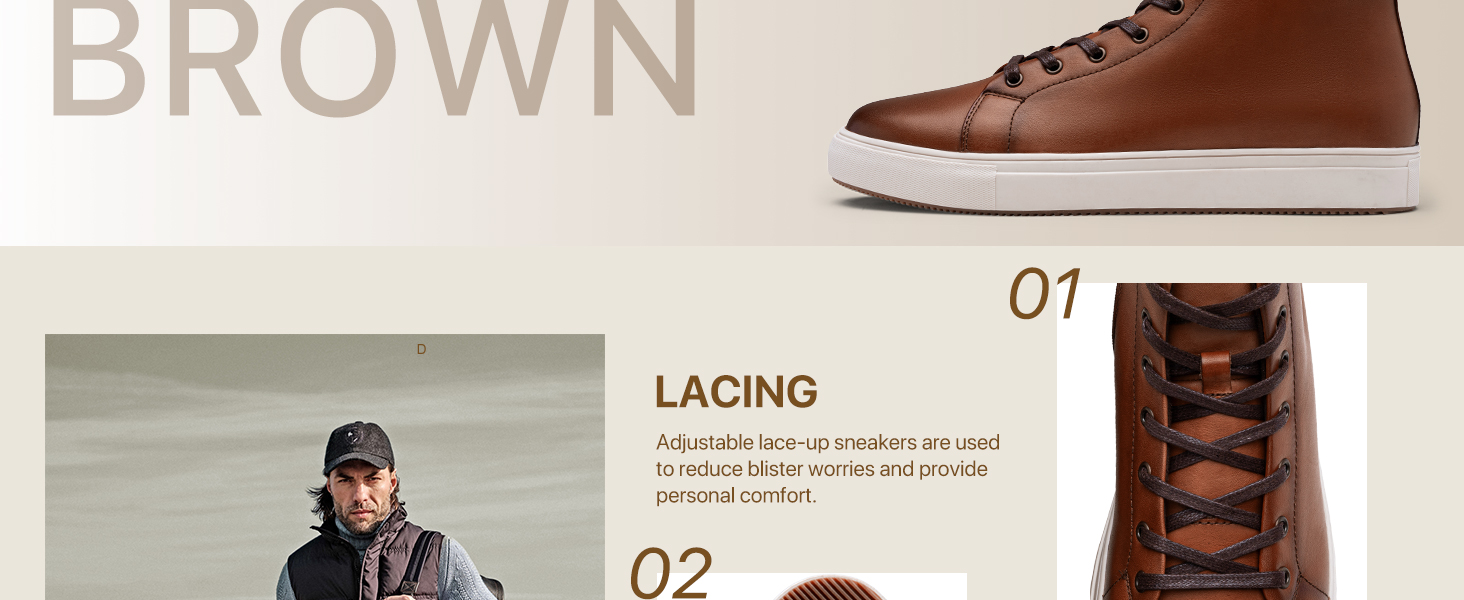This screenshot has width=1464, height=600.
Task: Click the 'personal comfort.' line of text
Action: 736,495
